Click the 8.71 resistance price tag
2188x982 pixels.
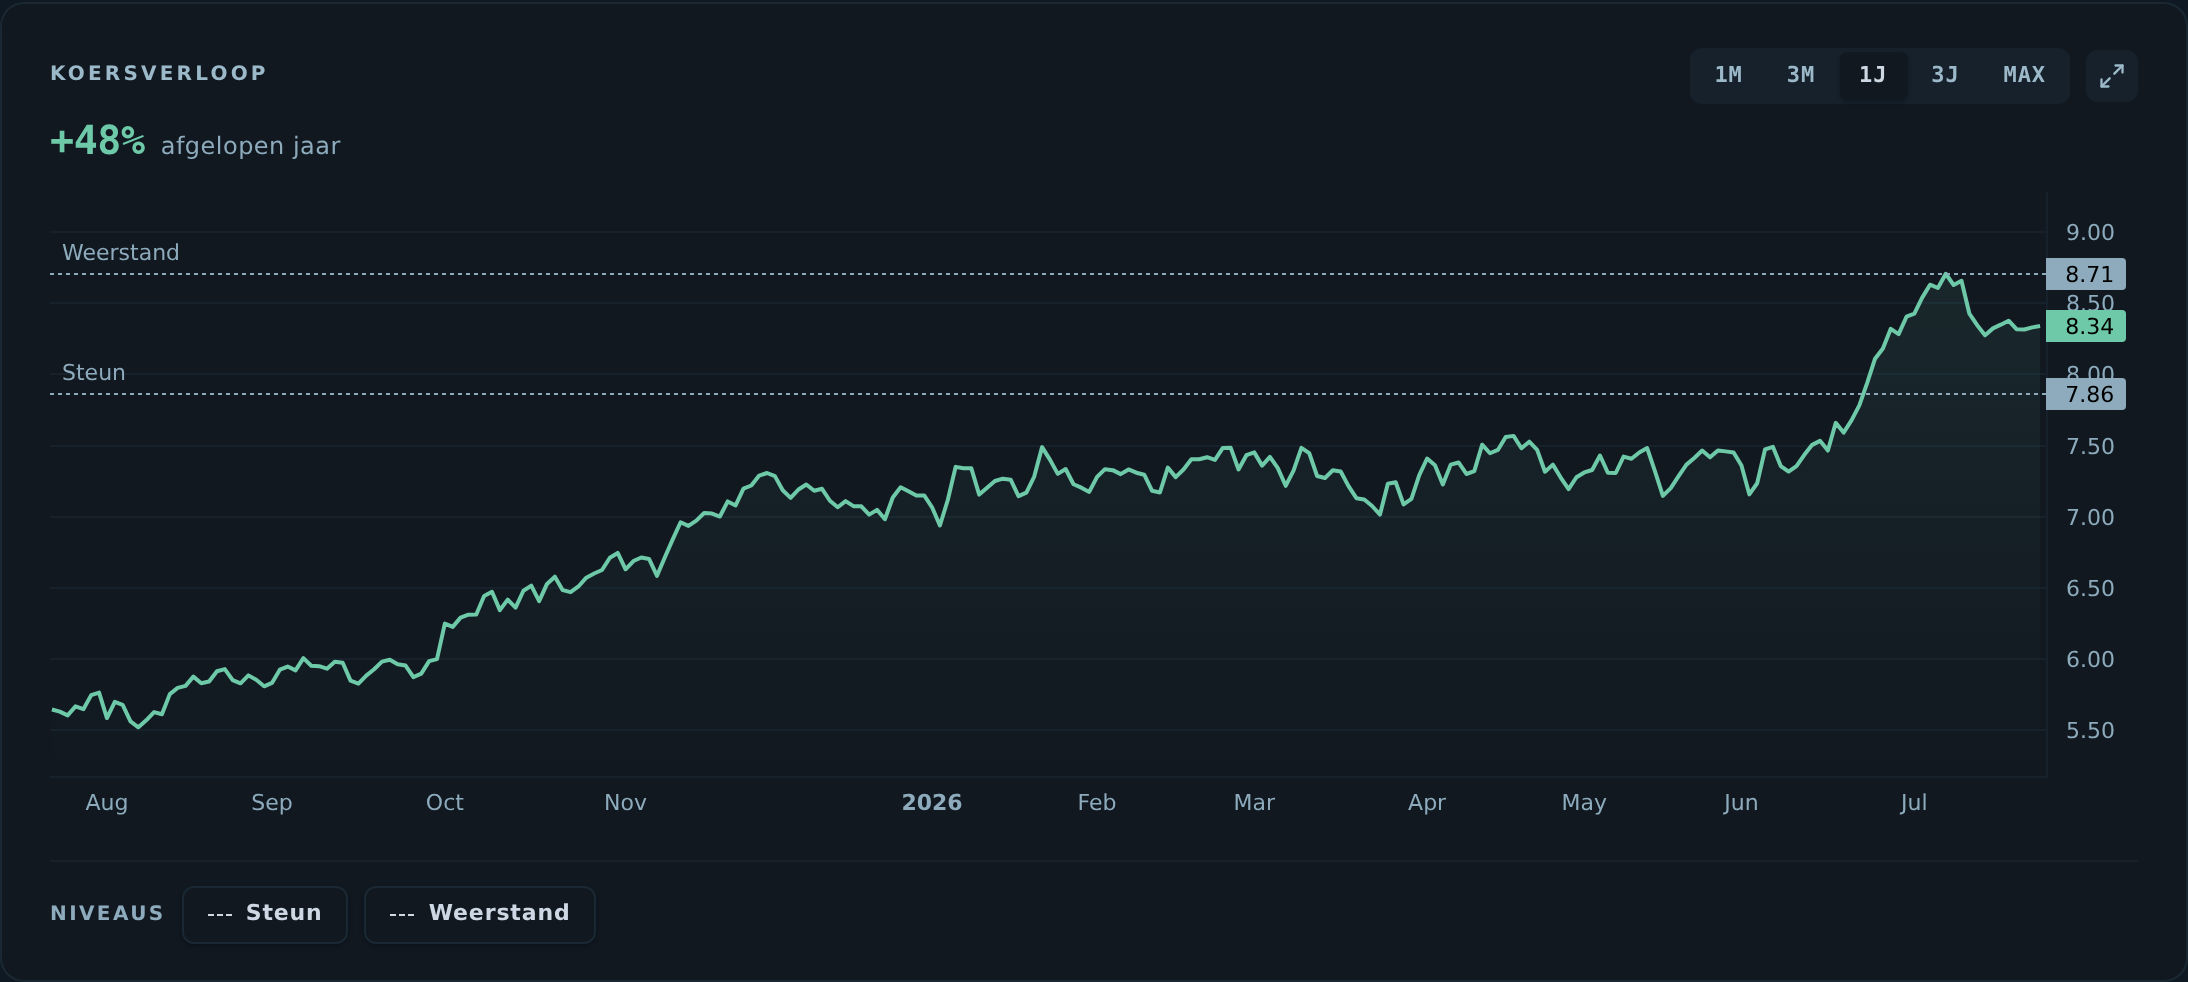(2086, 274)
